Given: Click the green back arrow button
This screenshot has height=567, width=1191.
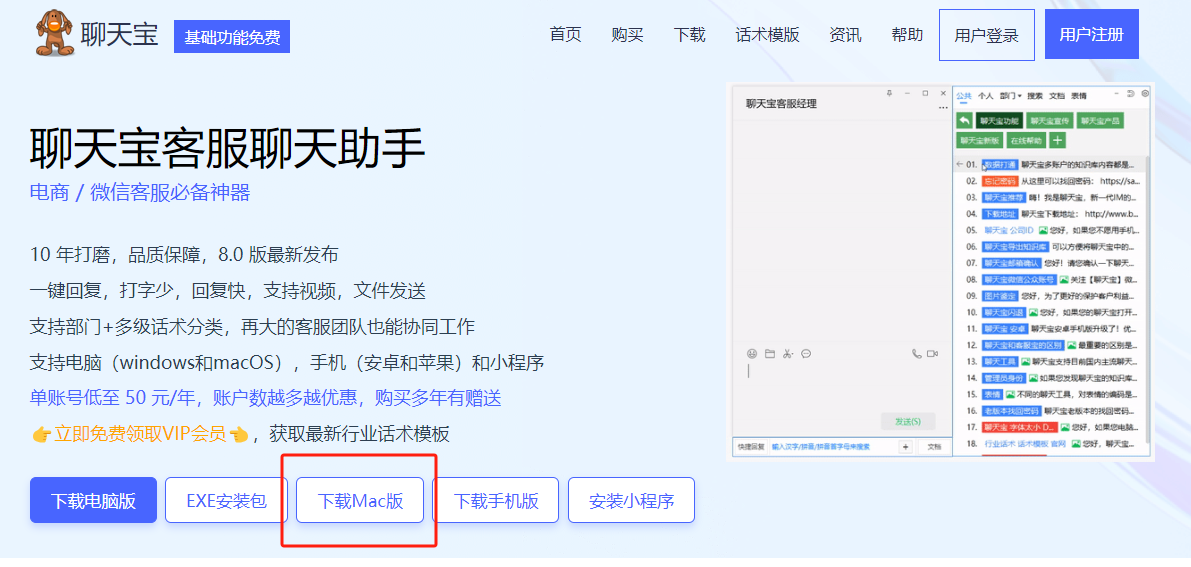Looking at the screenshot, I should (x=964, y=120).
